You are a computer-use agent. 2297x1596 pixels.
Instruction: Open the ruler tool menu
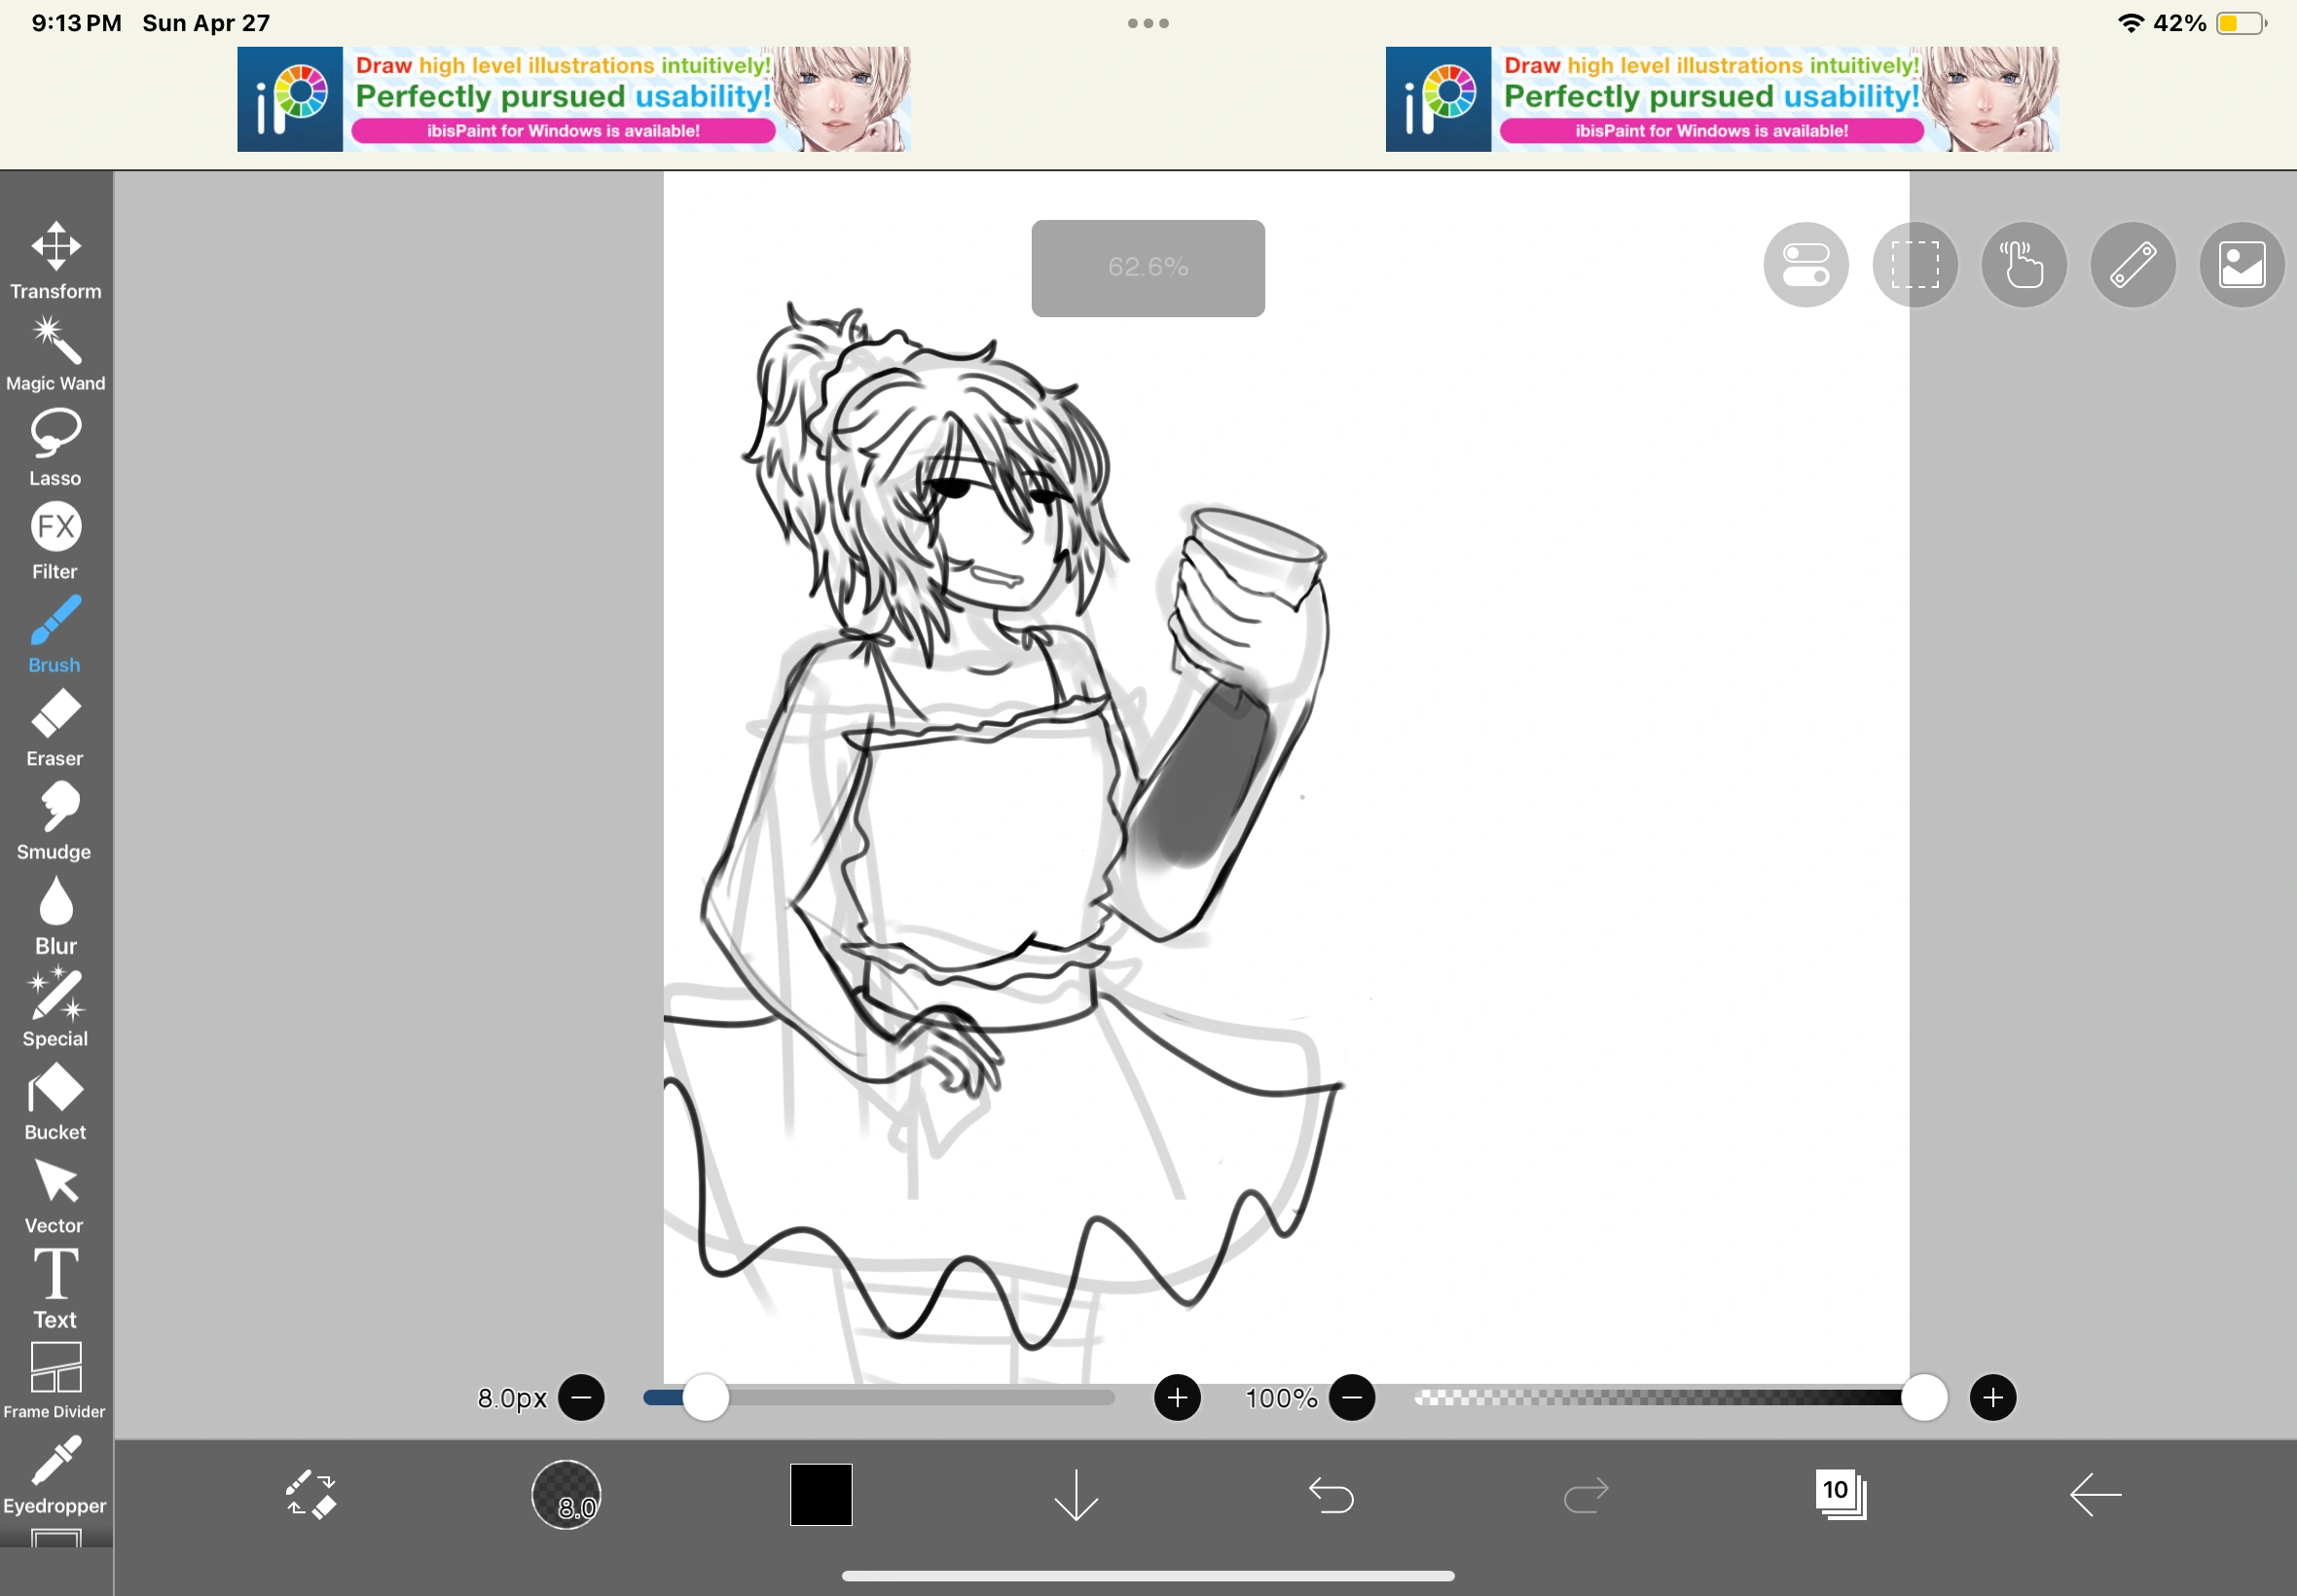2132,265
